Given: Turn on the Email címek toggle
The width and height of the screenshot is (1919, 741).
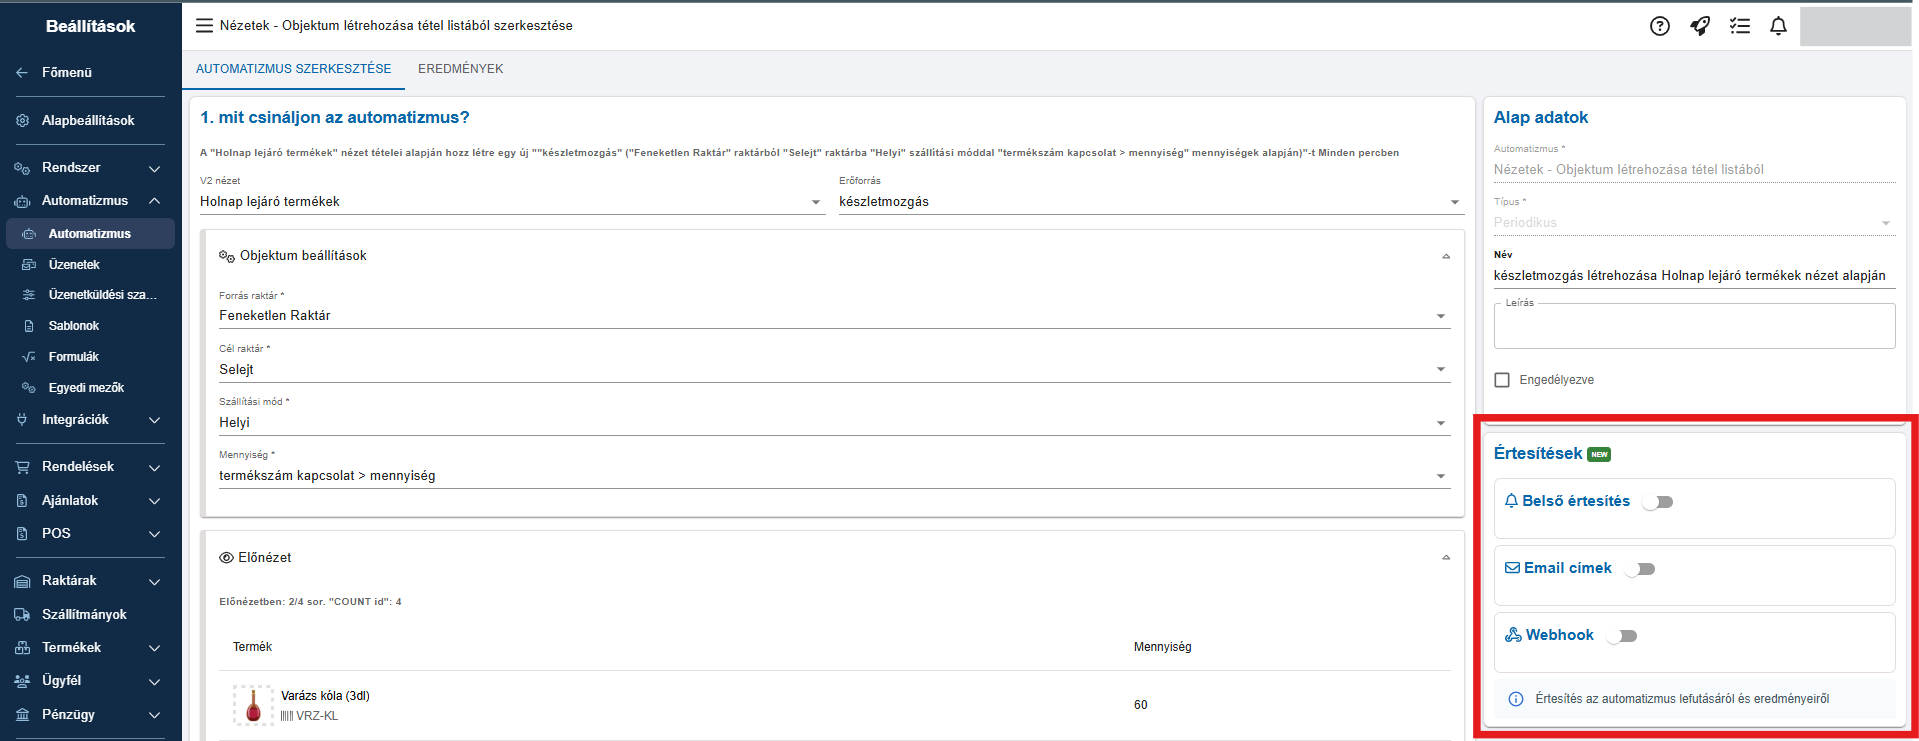Looking at the screenshot, I should pos(1640,569).
